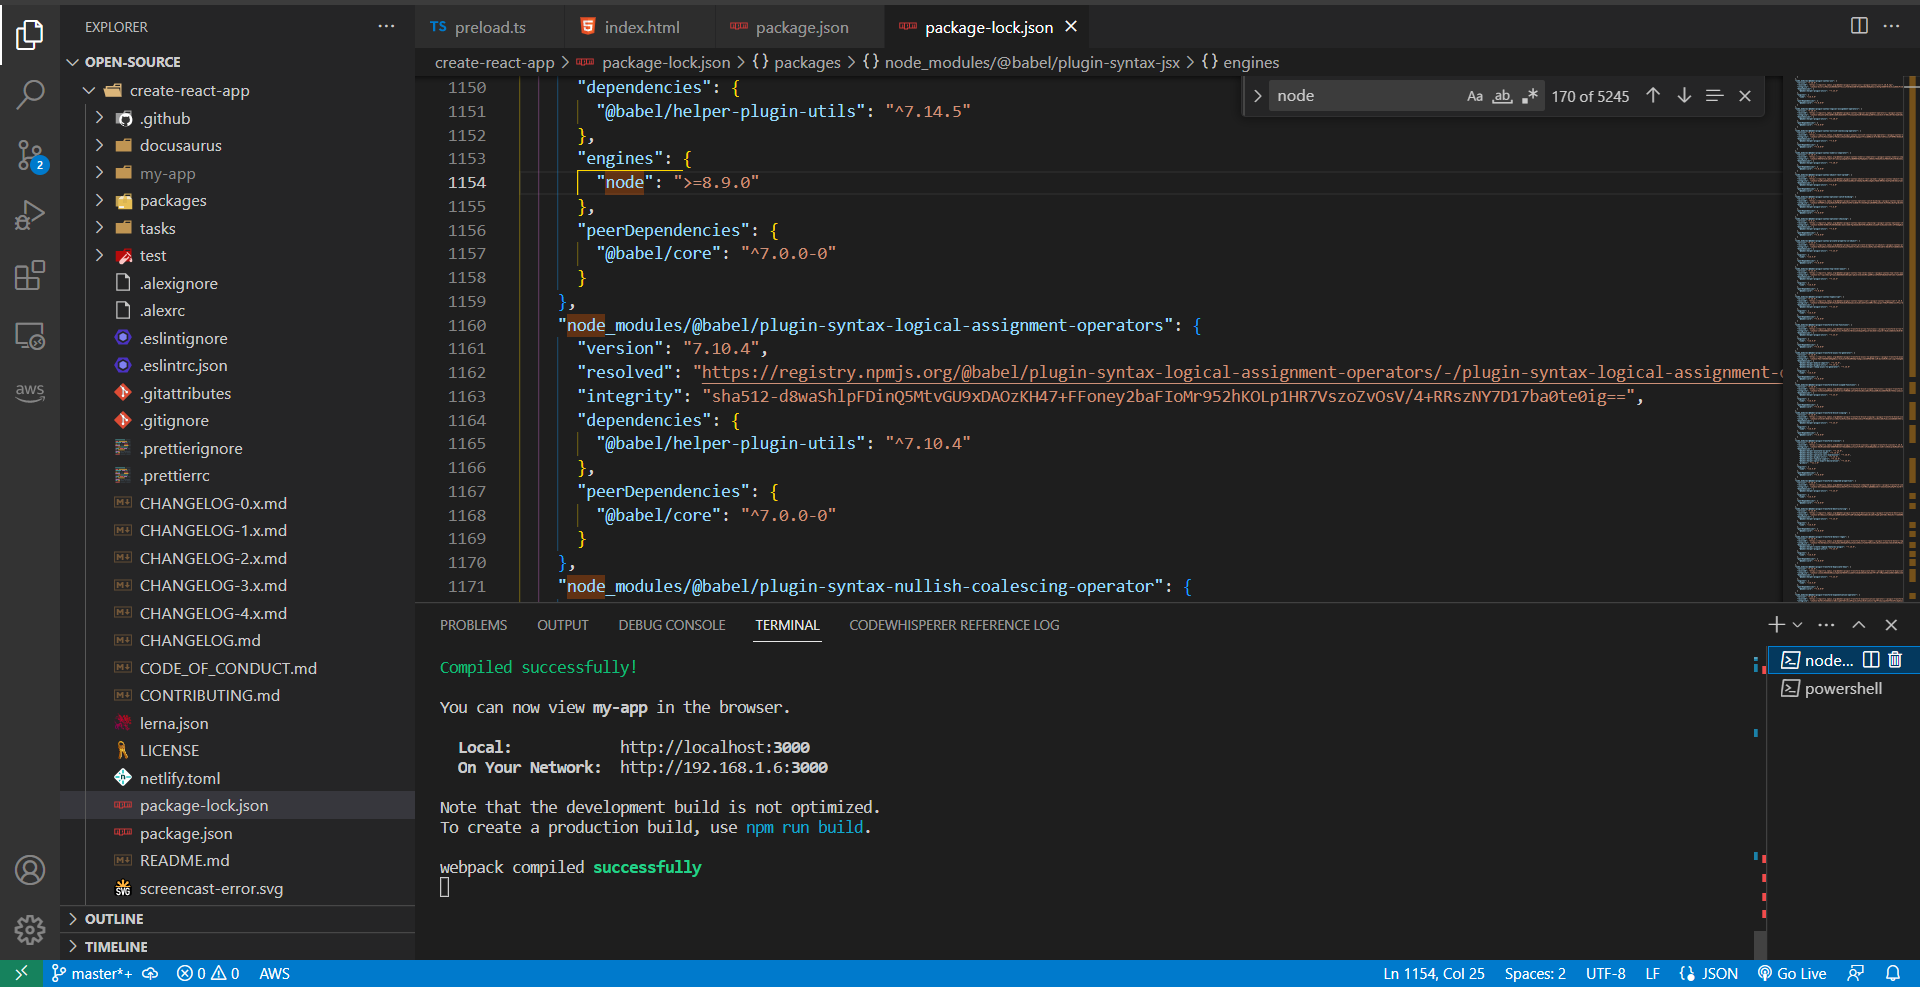Open remote window indicator in status bar

click(21, 973)
